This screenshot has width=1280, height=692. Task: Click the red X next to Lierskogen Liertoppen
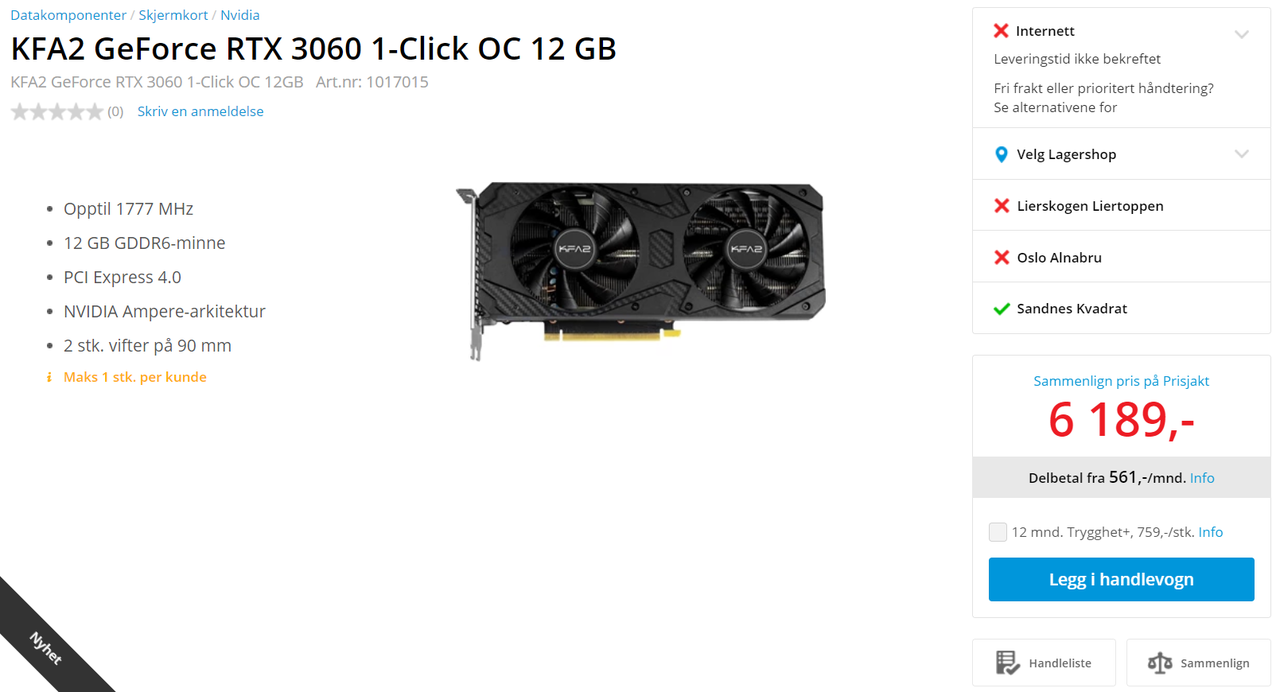pos(1001,206)
